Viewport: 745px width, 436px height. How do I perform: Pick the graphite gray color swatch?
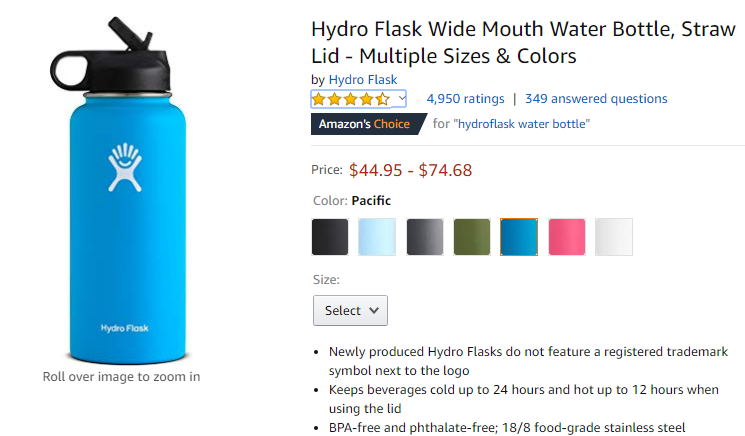coord(425,237)
